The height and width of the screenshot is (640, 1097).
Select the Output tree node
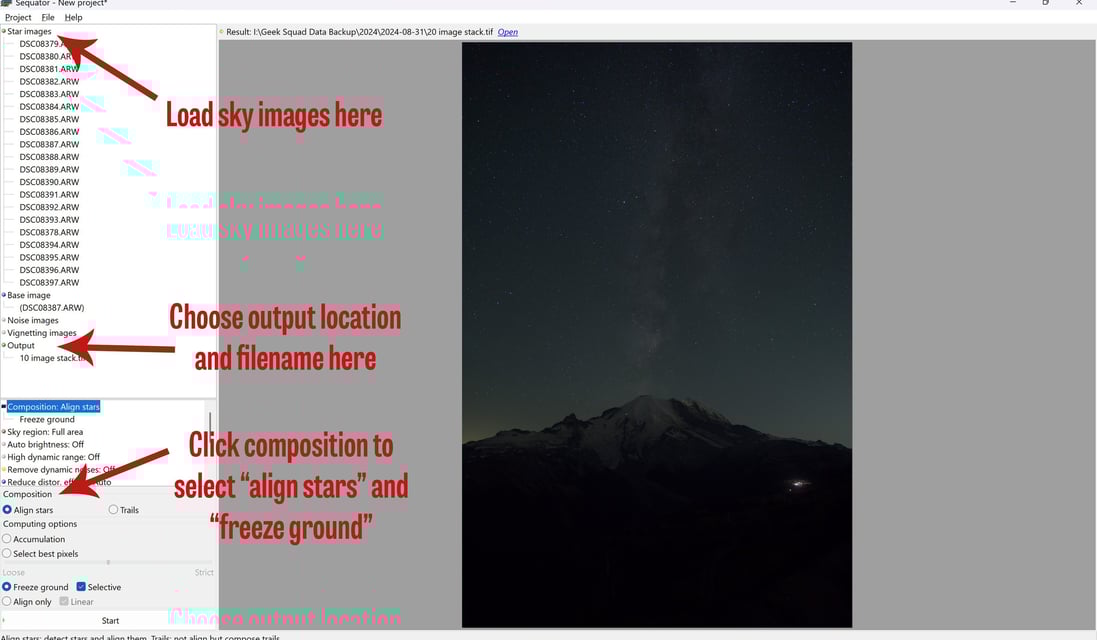coord(21,346)
